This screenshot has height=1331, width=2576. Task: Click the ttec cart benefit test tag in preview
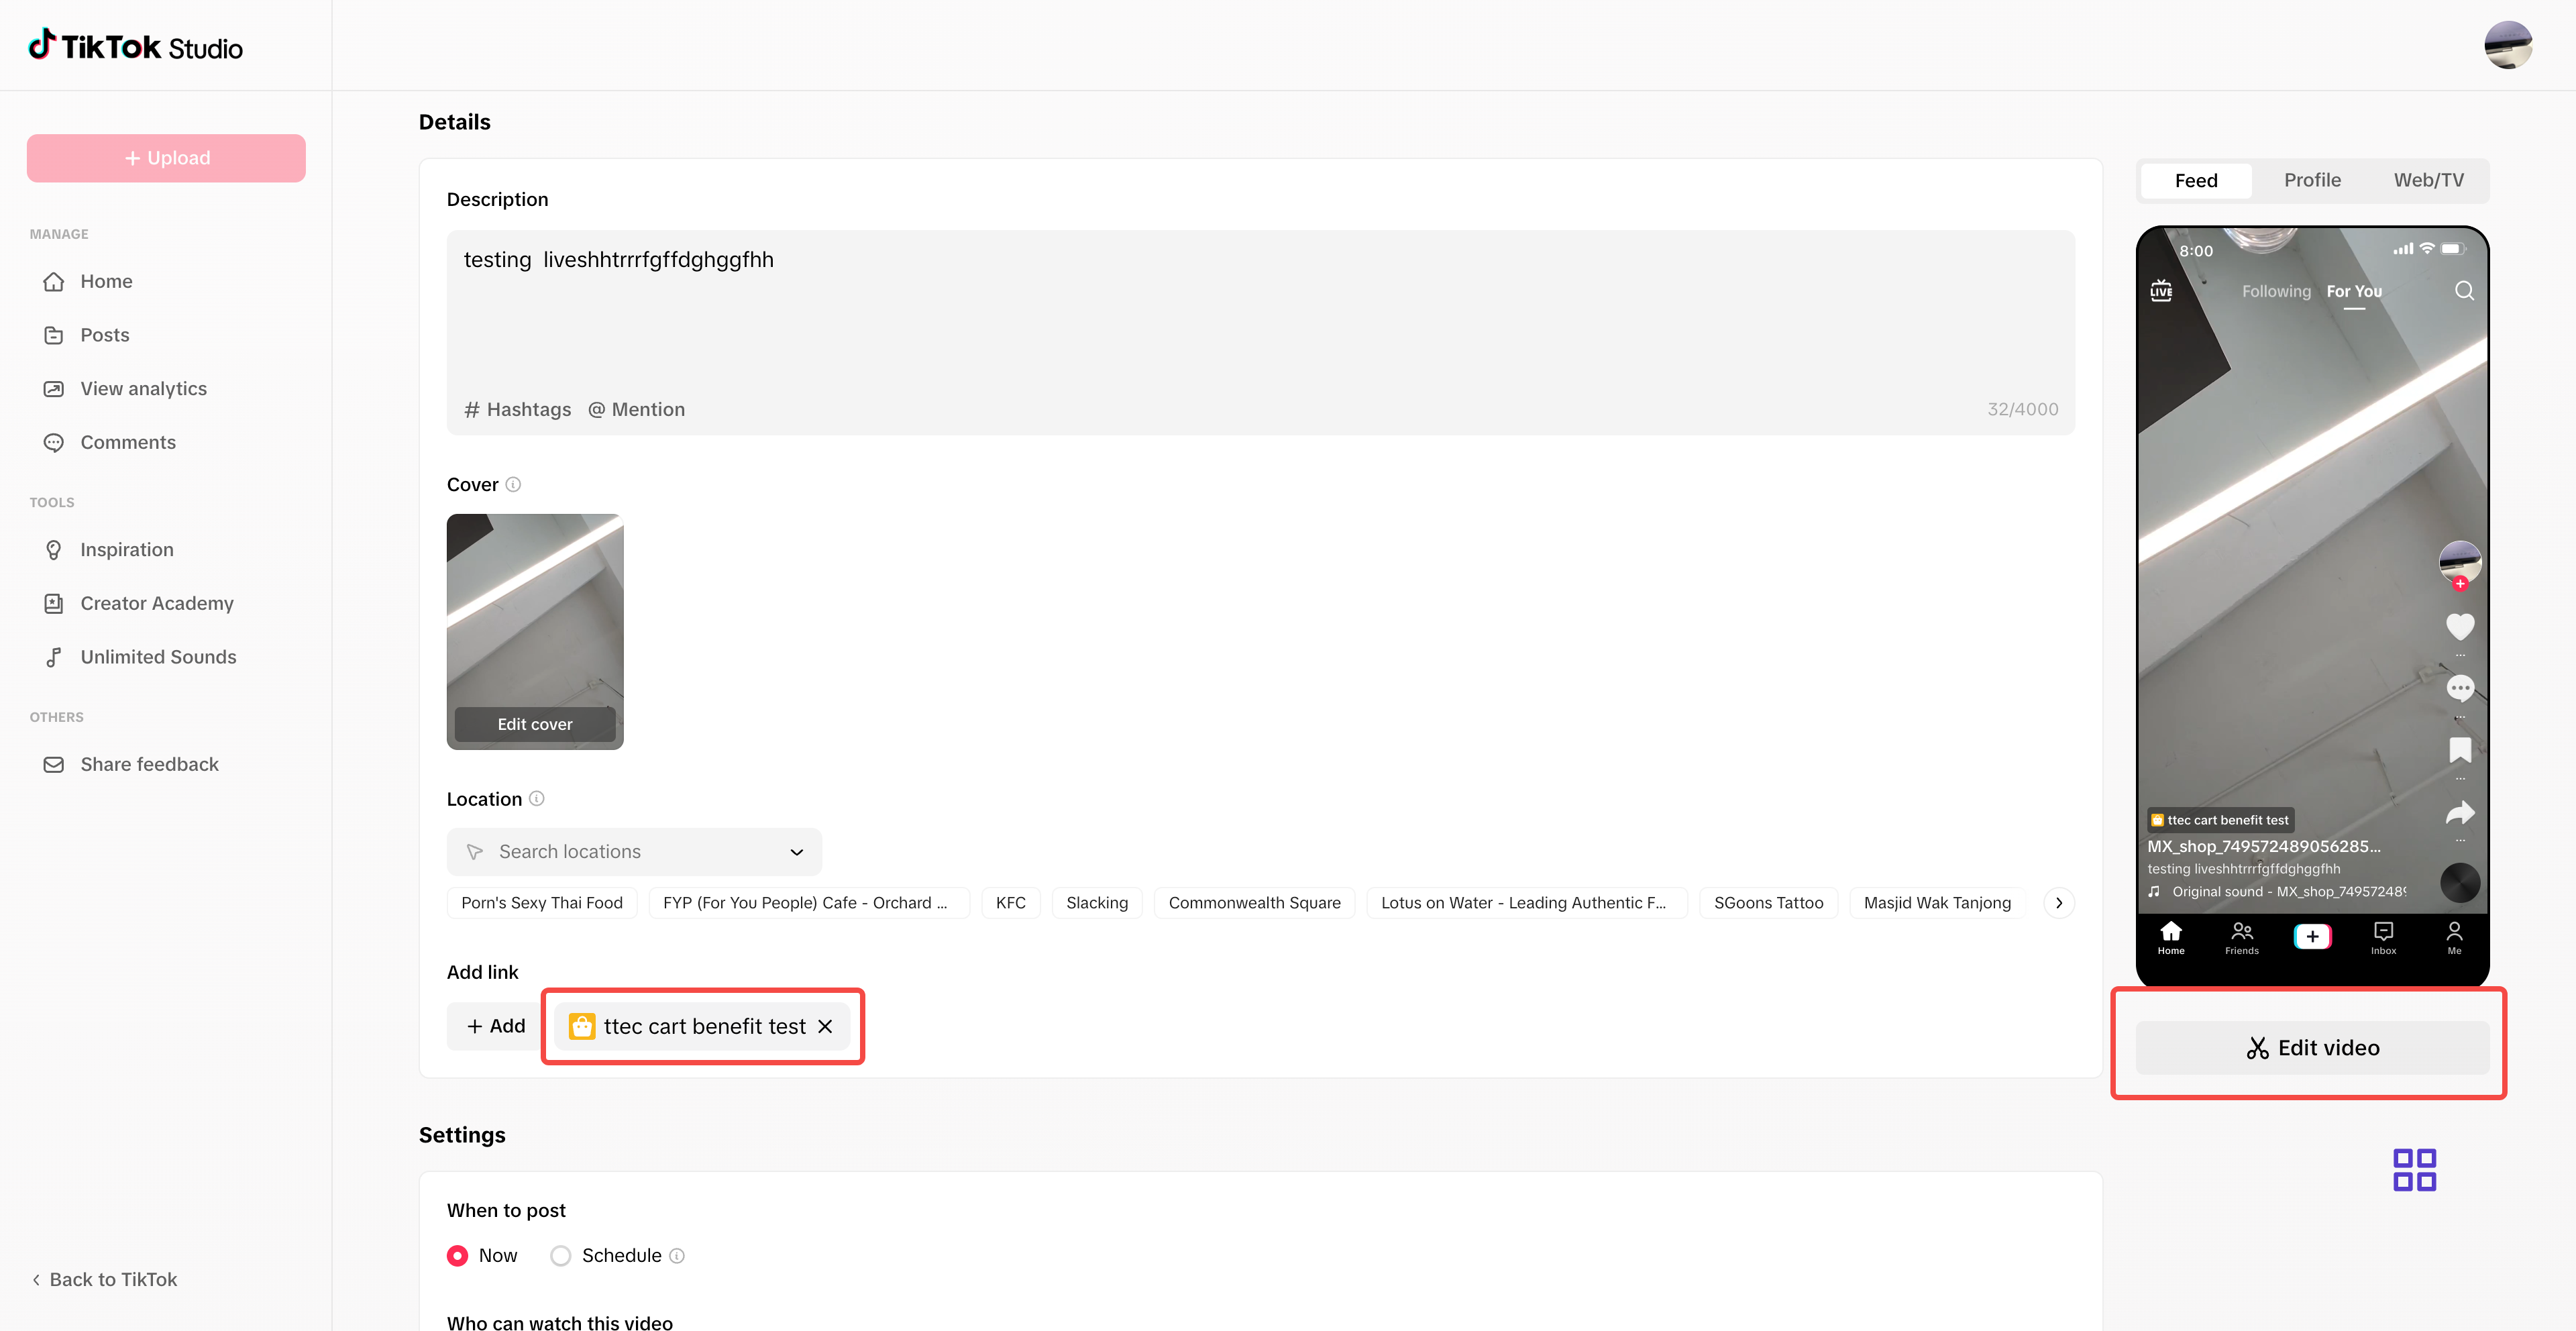pos(2221,820)
